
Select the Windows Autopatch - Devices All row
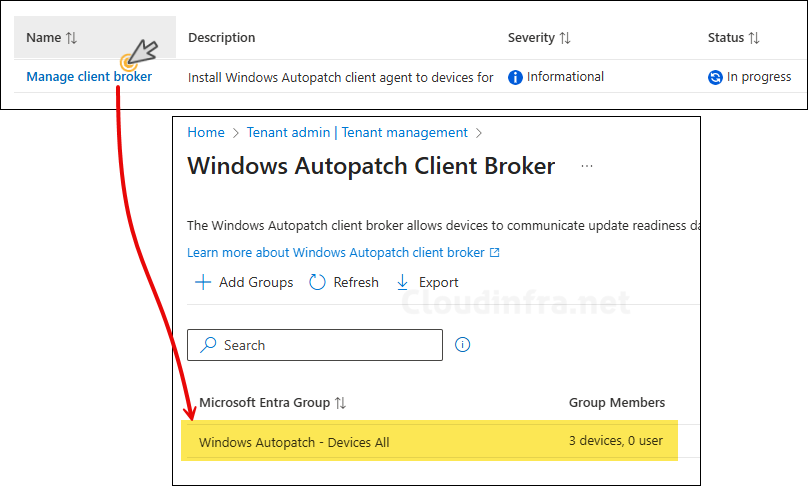[294, 441]
